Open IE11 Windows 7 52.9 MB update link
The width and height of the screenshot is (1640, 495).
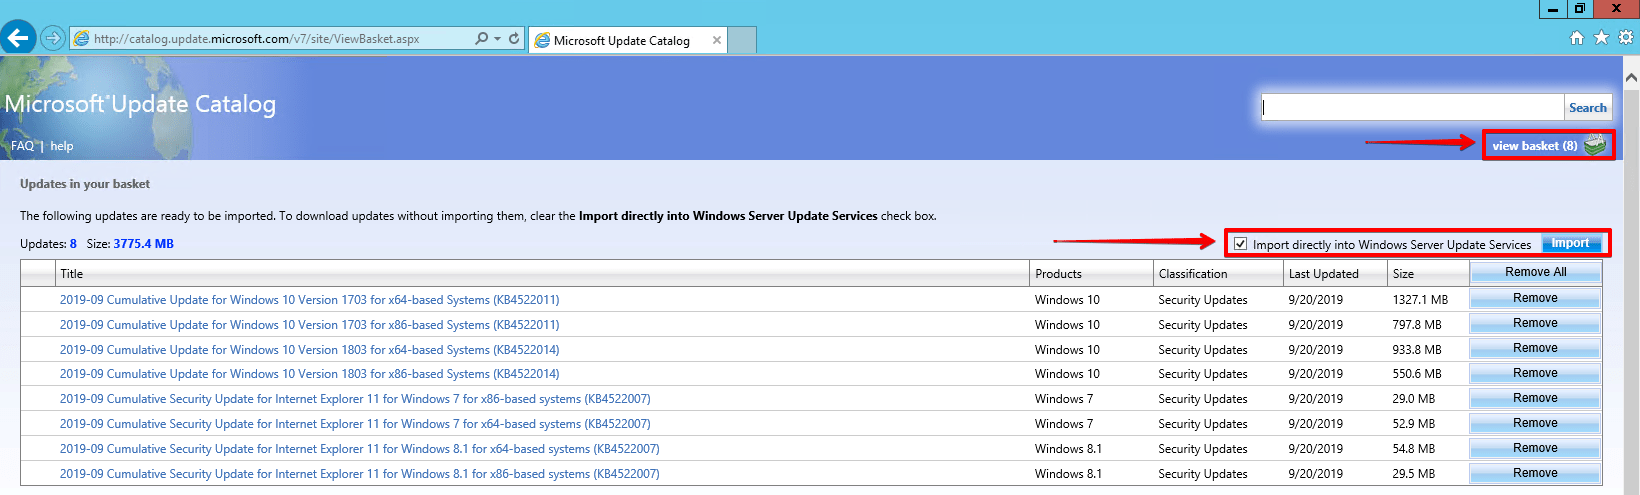click(x=355, y=424)
